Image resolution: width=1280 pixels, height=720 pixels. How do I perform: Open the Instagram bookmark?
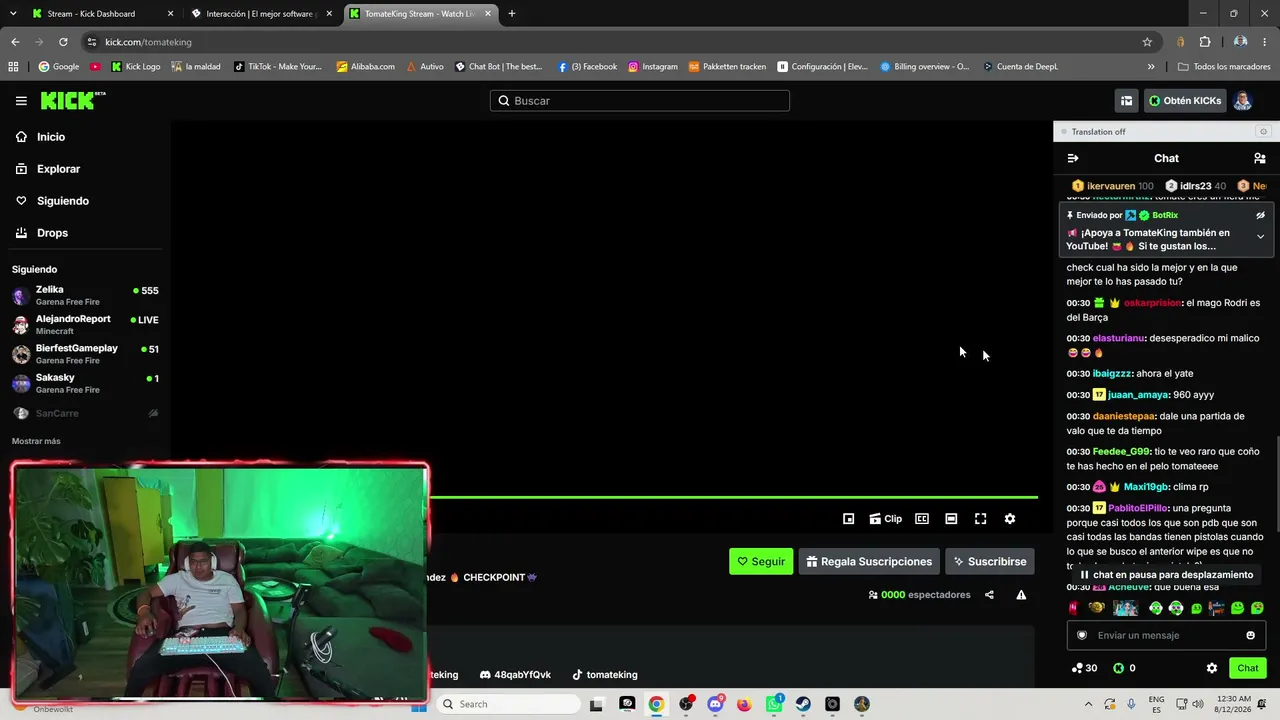653,67
